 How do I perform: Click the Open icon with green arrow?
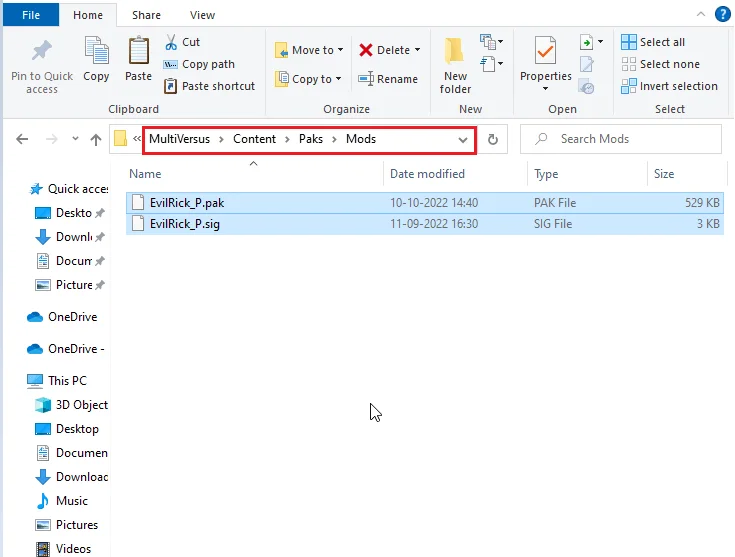[587, 42]
